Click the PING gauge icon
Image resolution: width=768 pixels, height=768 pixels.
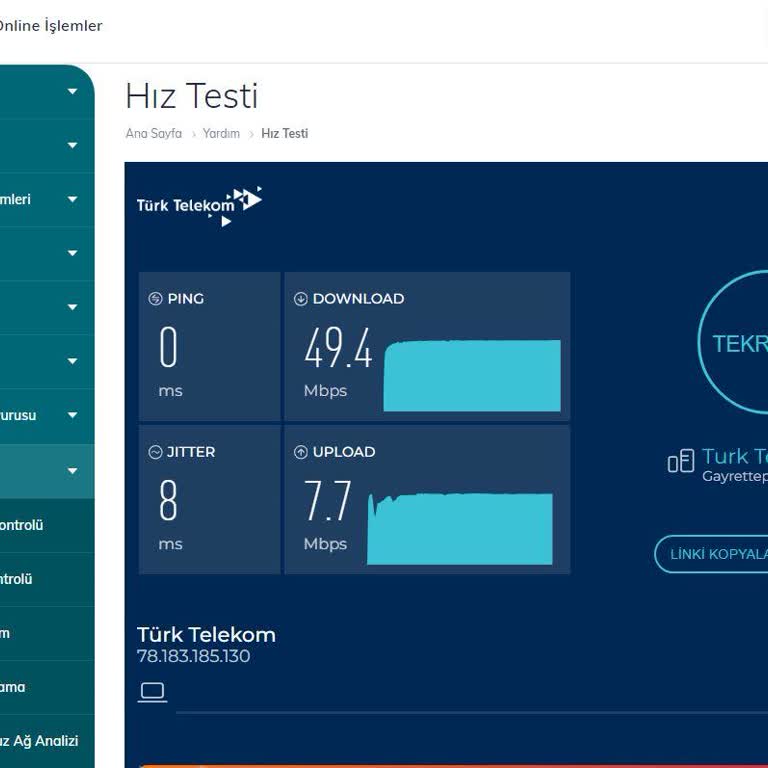tap(155, 299)
